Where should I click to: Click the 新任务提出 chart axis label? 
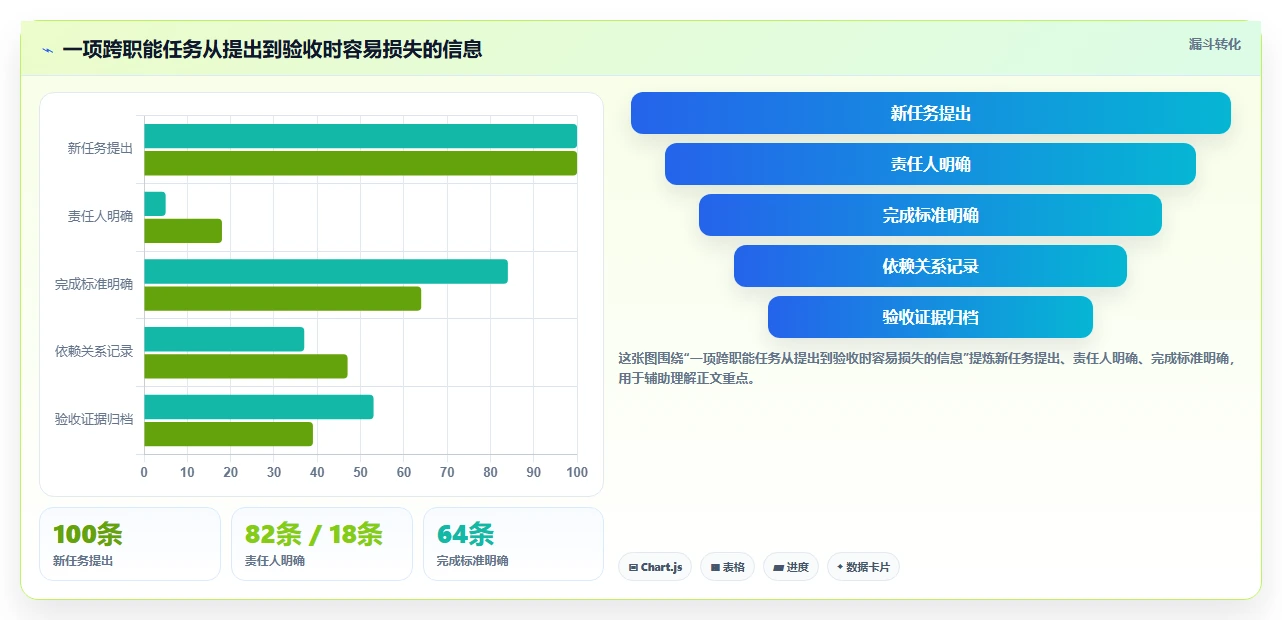point(100,149)
